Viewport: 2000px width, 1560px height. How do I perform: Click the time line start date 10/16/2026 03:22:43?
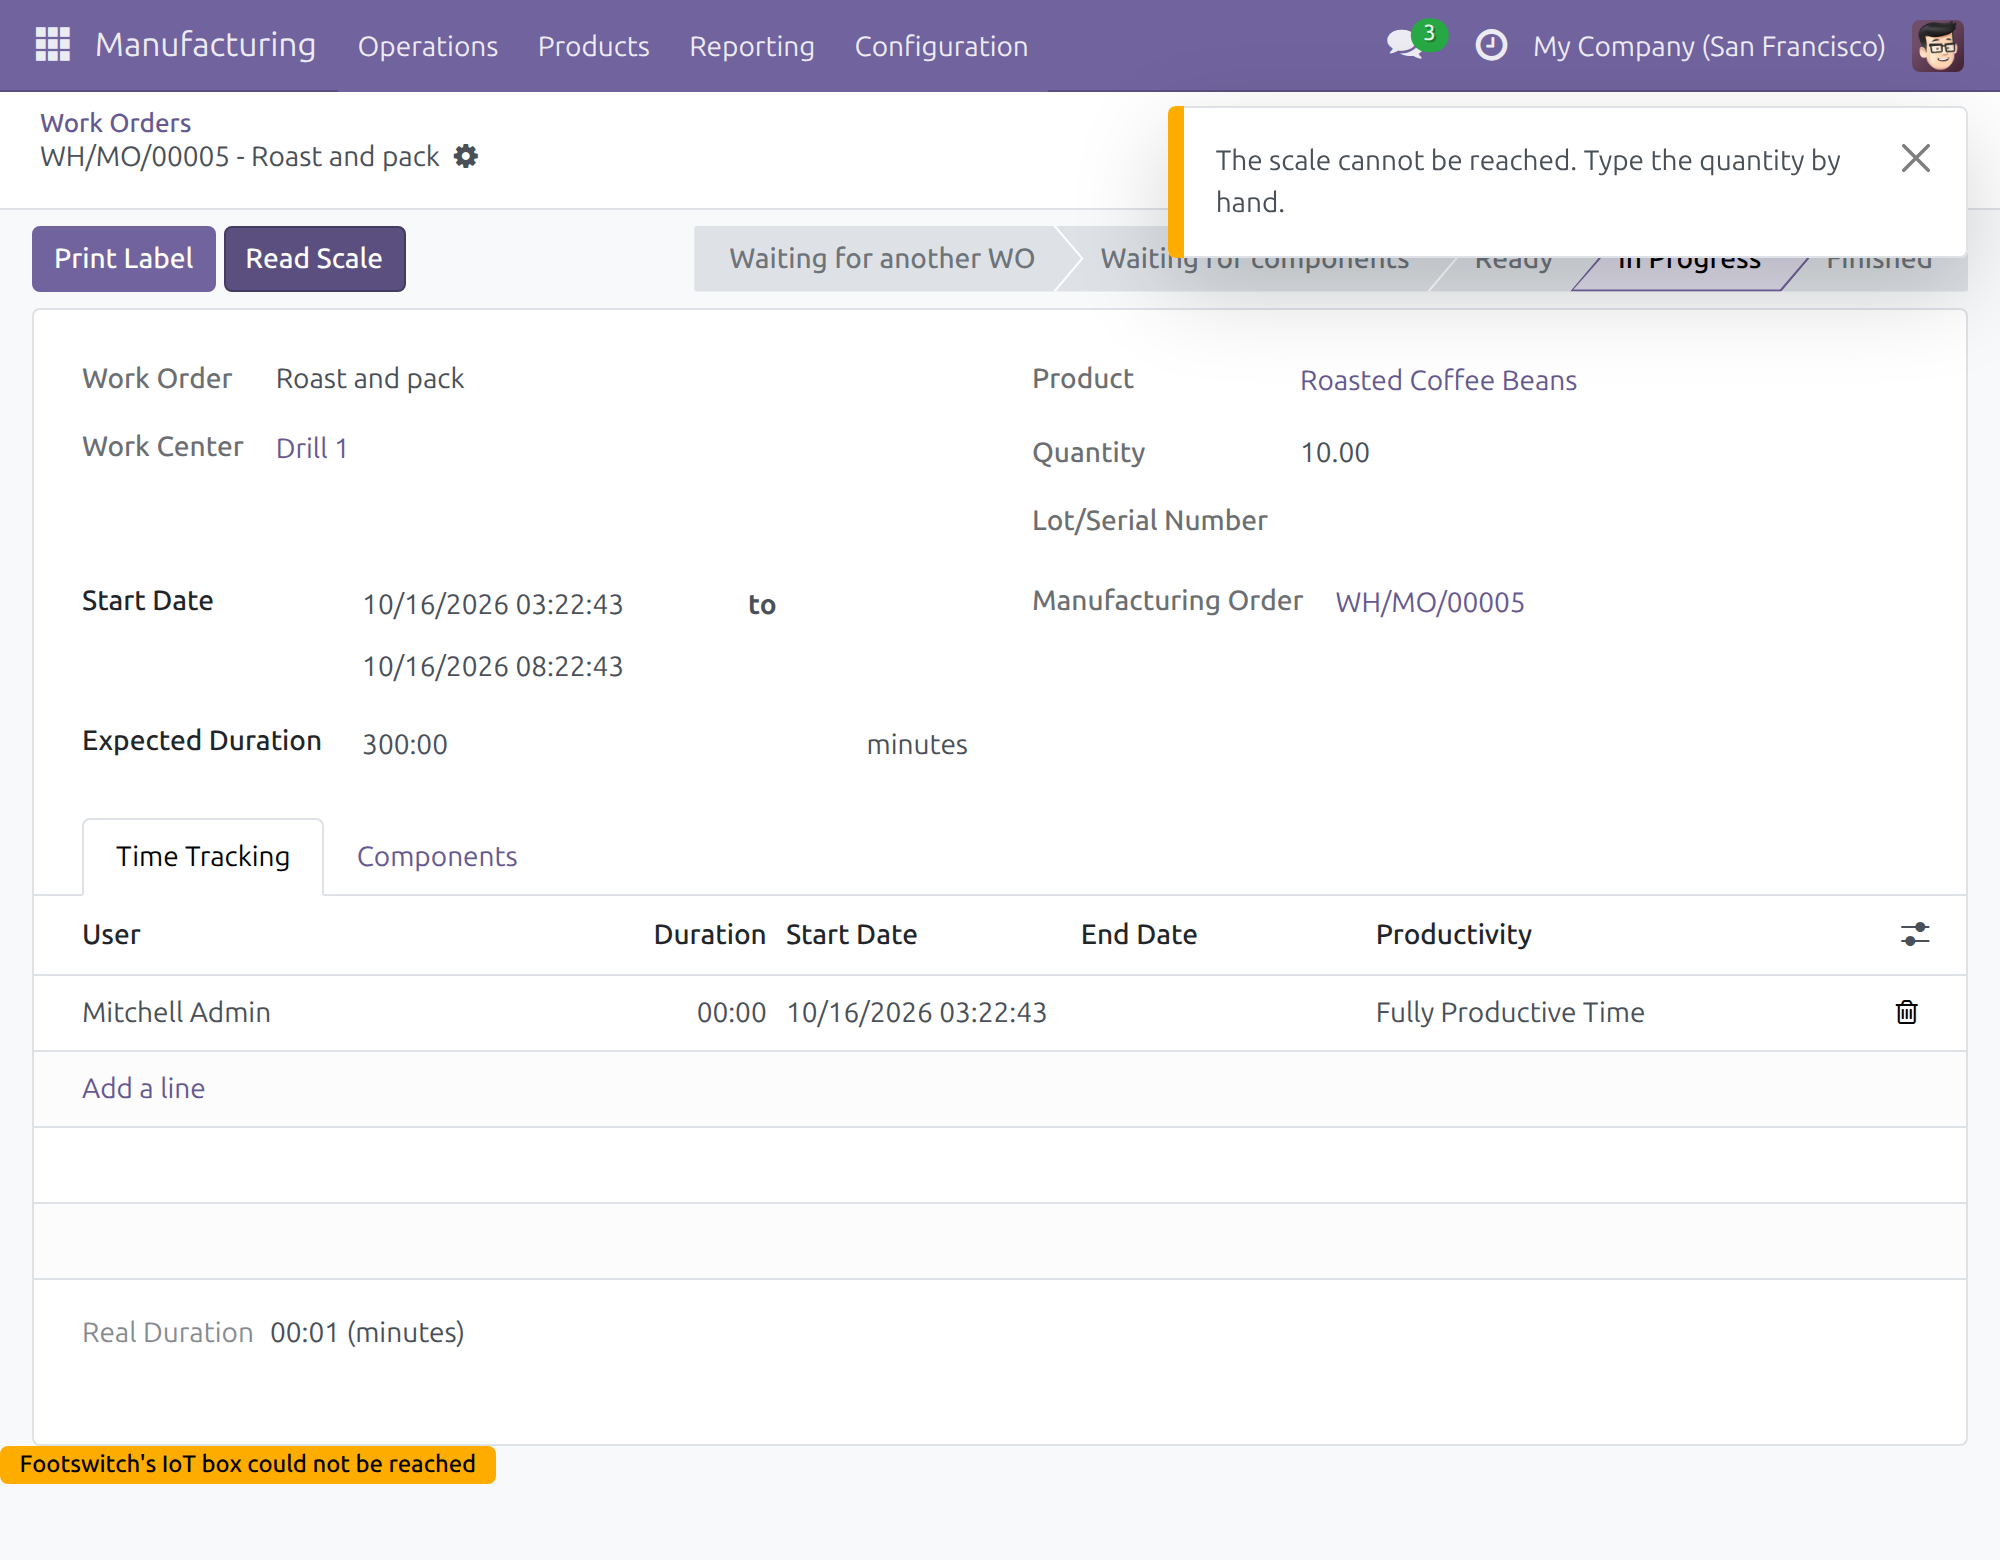pyautogui.click(x=916, y=1012)
